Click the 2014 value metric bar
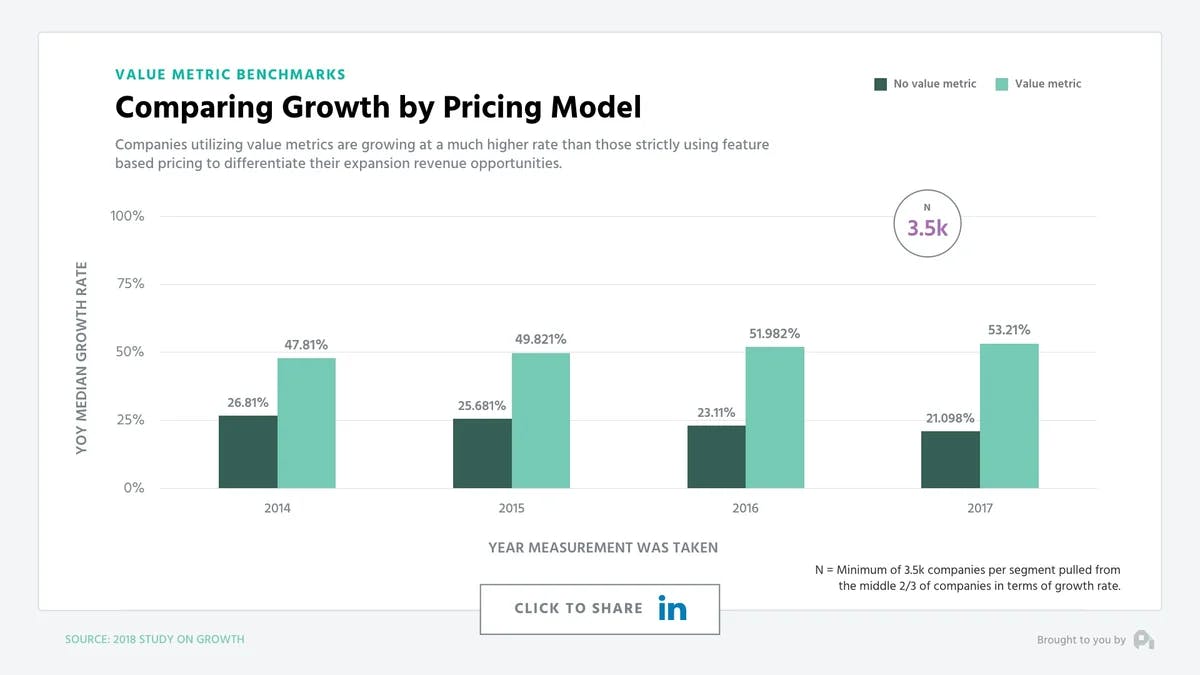This screenshot has height=675, width=1200. tap(306, 423)
